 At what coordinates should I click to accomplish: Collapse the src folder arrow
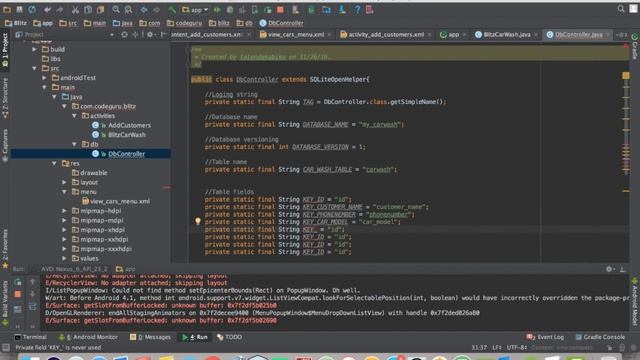point(35,68)
